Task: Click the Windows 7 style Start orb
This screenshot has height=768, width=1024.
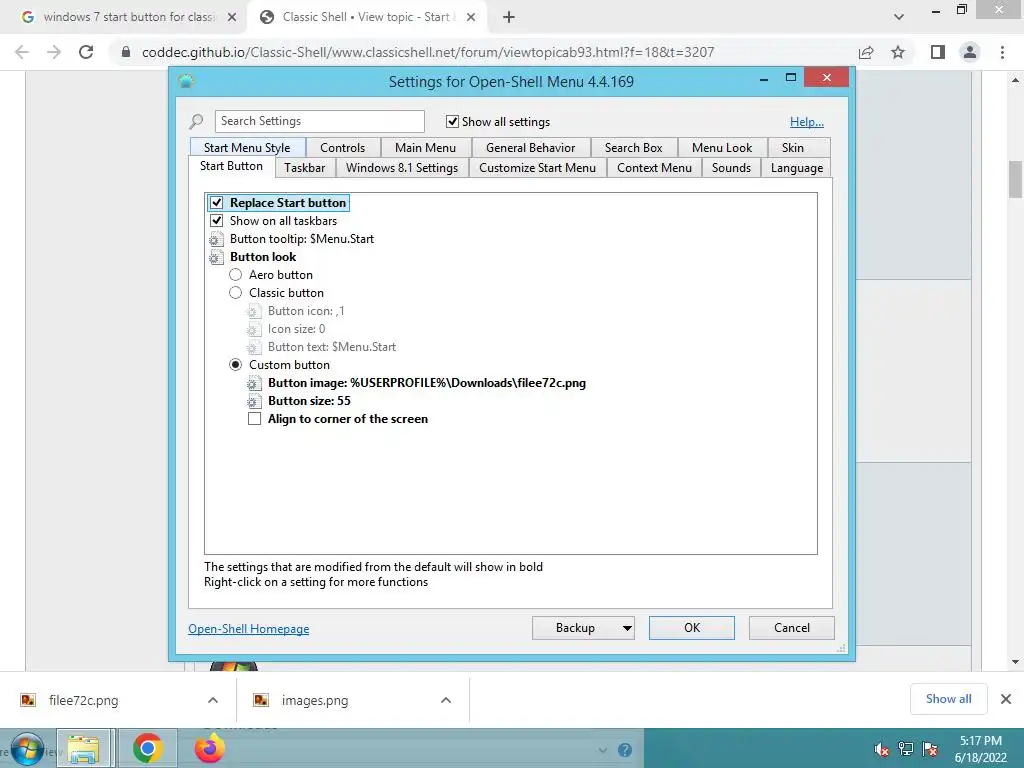Action: click(x=26, y=748)
